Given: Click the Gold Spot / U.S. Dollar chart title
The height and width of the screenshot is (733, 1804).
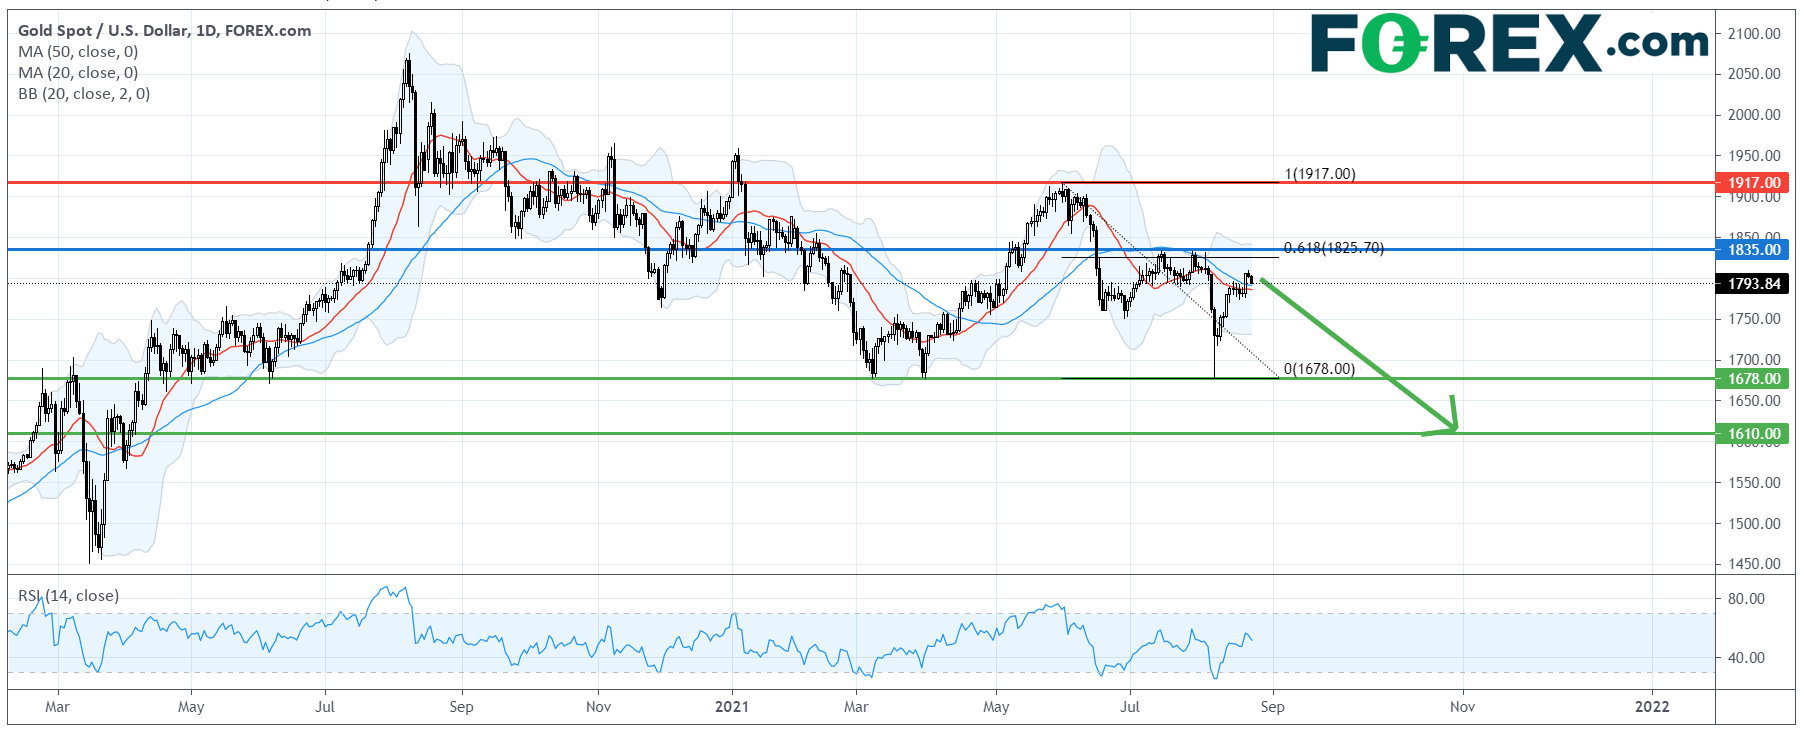Looking at the screenshot, I should 164,31.
